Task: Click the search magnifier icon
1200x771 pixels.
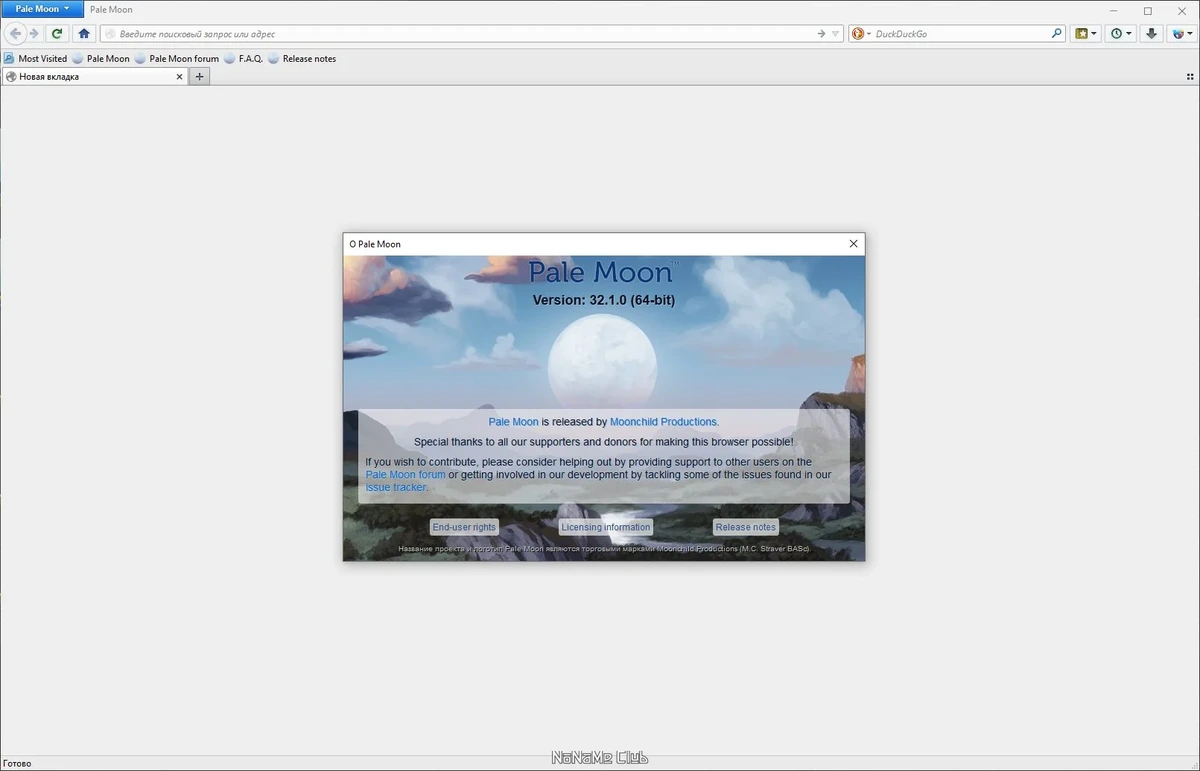Action: pos(1057,34)
